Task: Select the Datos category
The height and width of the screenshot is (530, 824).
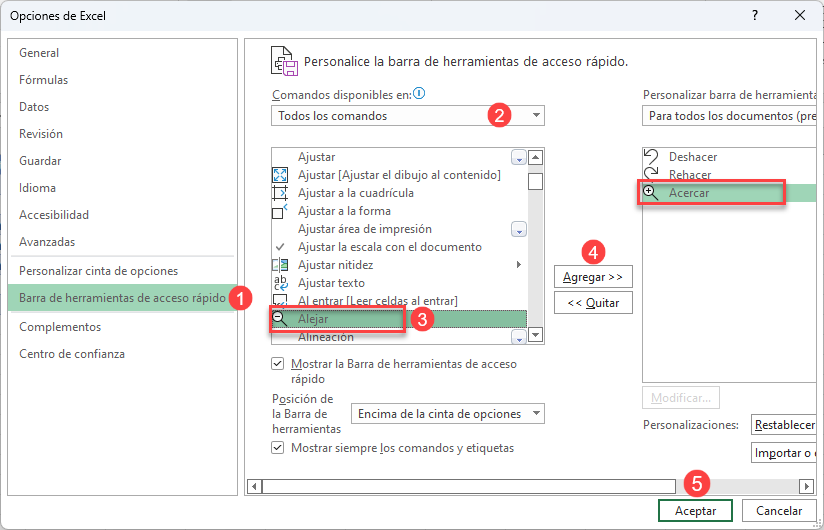Action: [x=122, y=107]
